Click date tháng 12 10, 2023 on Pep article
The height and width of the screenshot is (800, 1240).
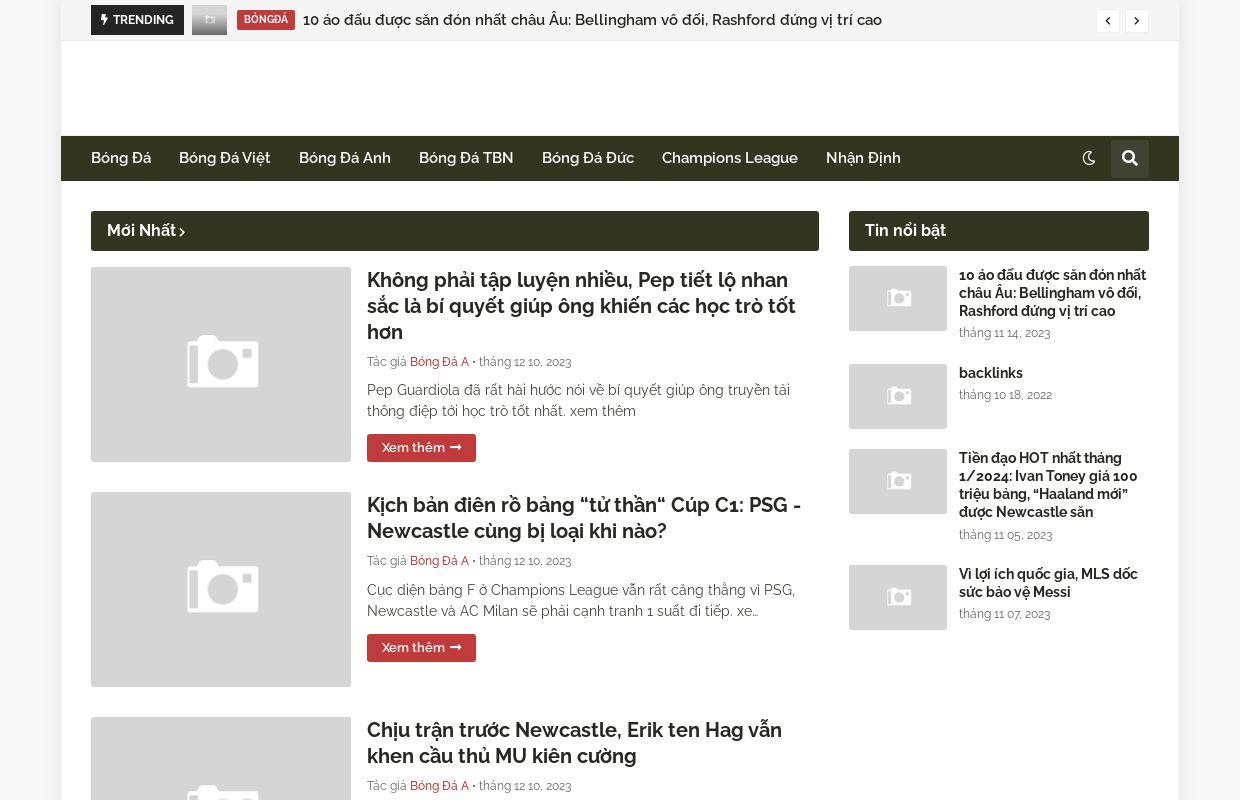[x=525, y=362]
